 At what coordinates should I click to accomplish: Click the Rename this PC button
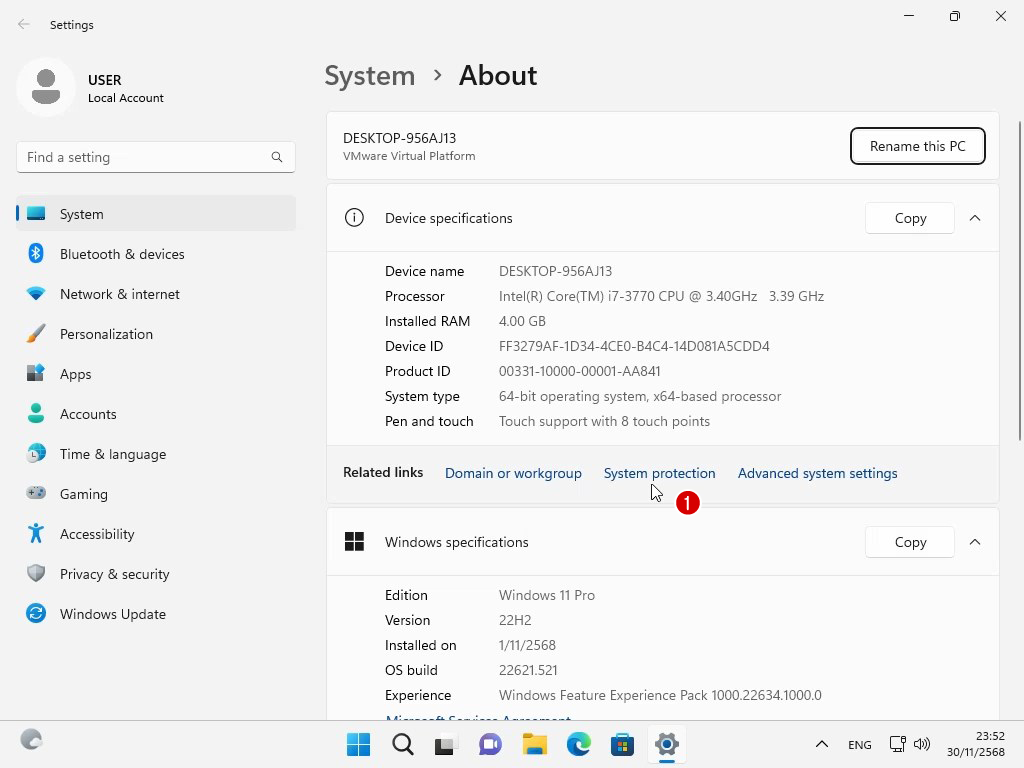click(x=917, y=146)
